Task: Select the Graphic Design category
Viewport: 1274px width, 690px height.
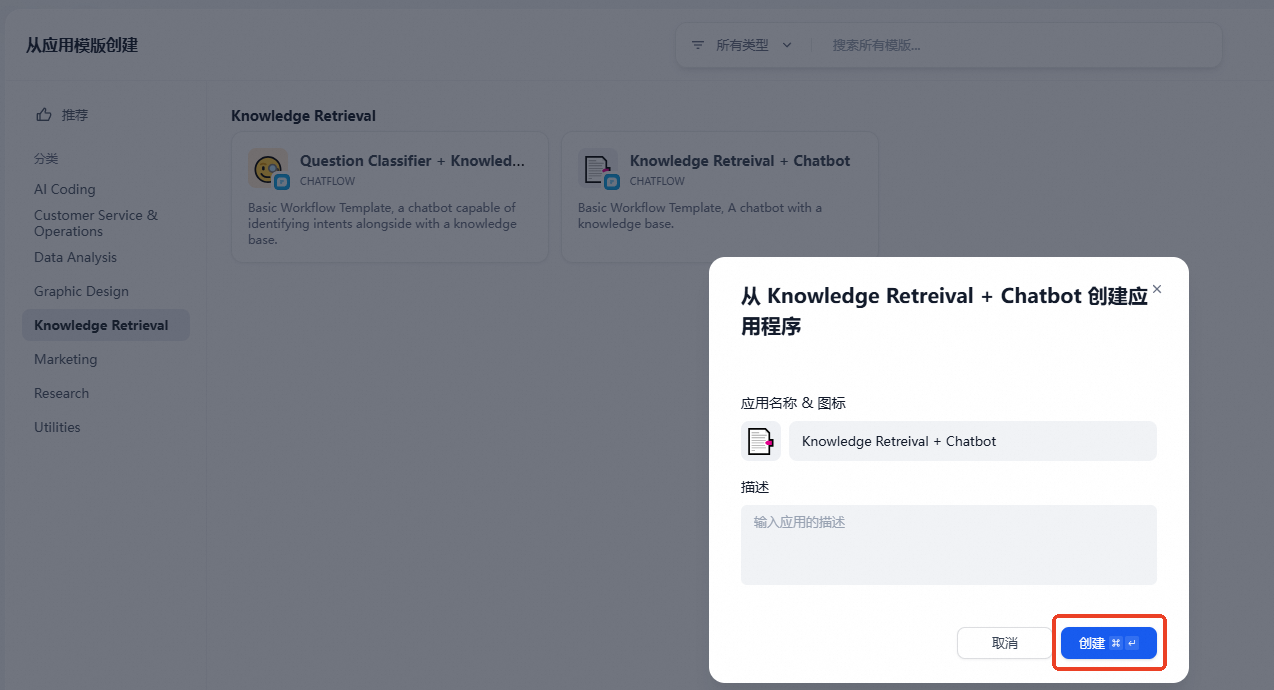Action: point(81,291)
